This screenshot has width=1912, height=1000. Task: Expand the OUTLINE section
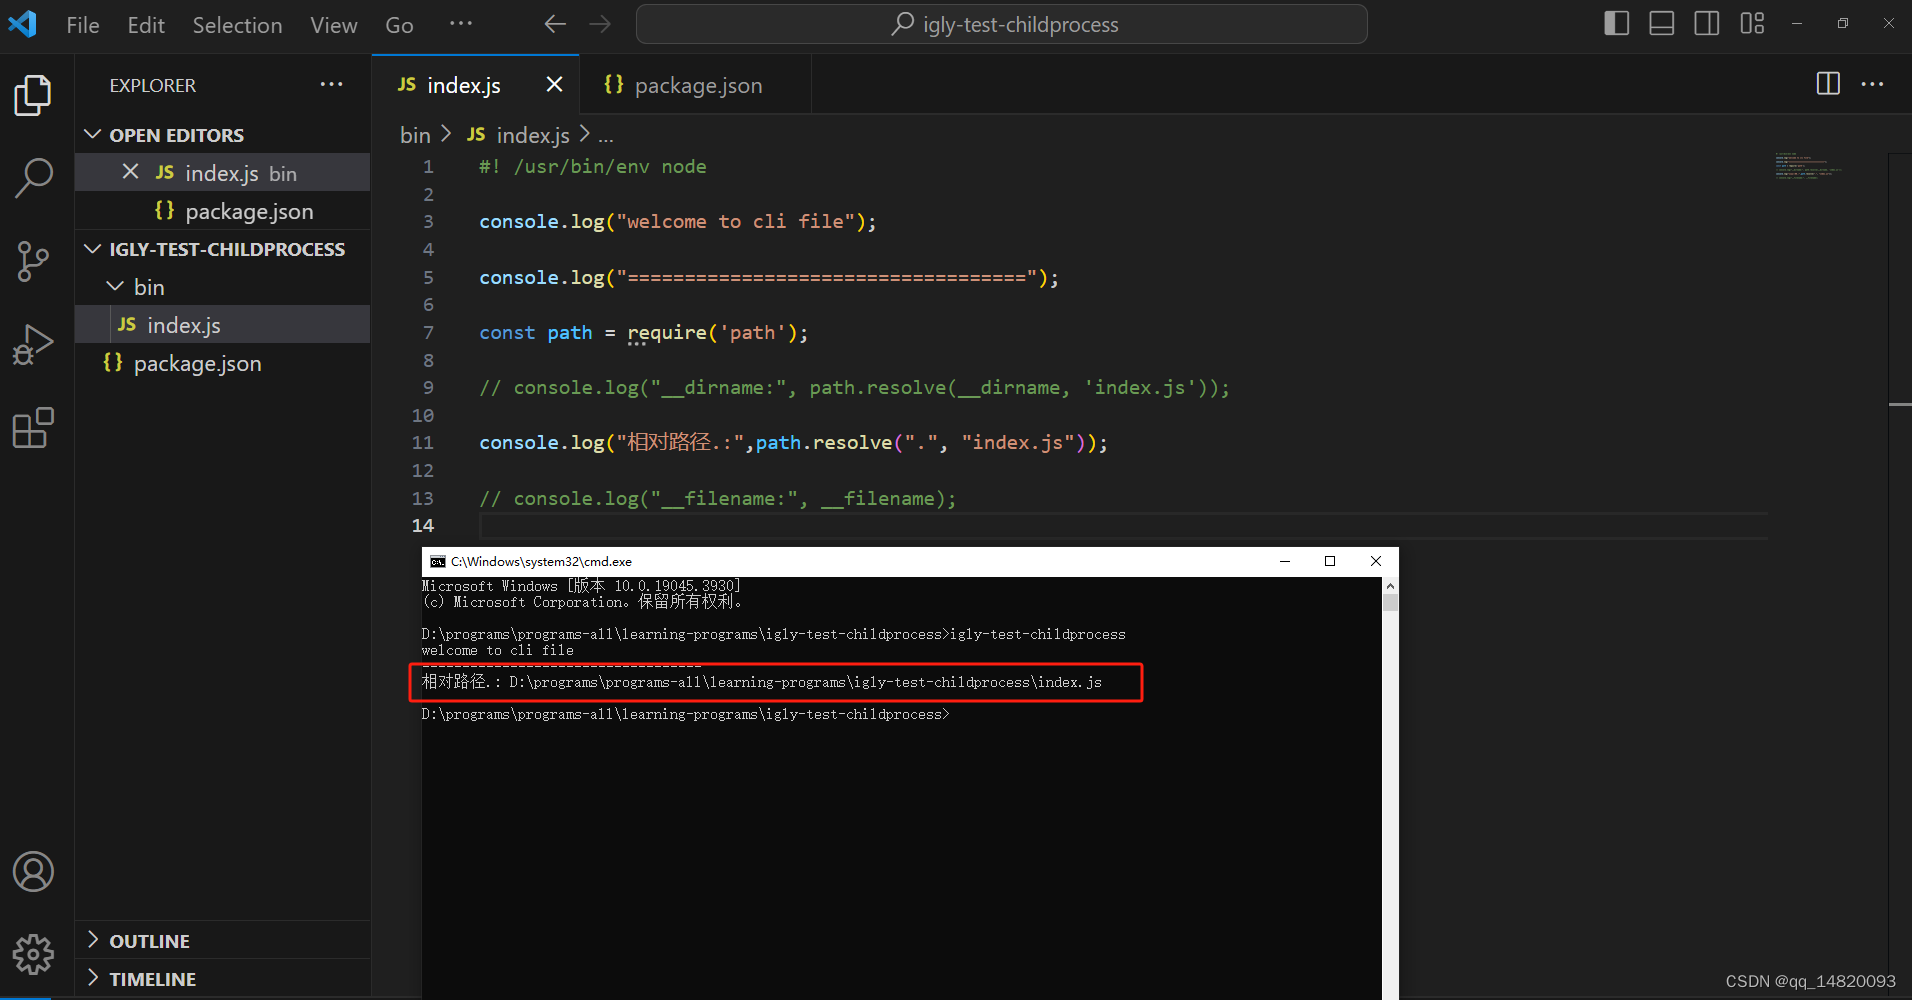pos(92,940)
